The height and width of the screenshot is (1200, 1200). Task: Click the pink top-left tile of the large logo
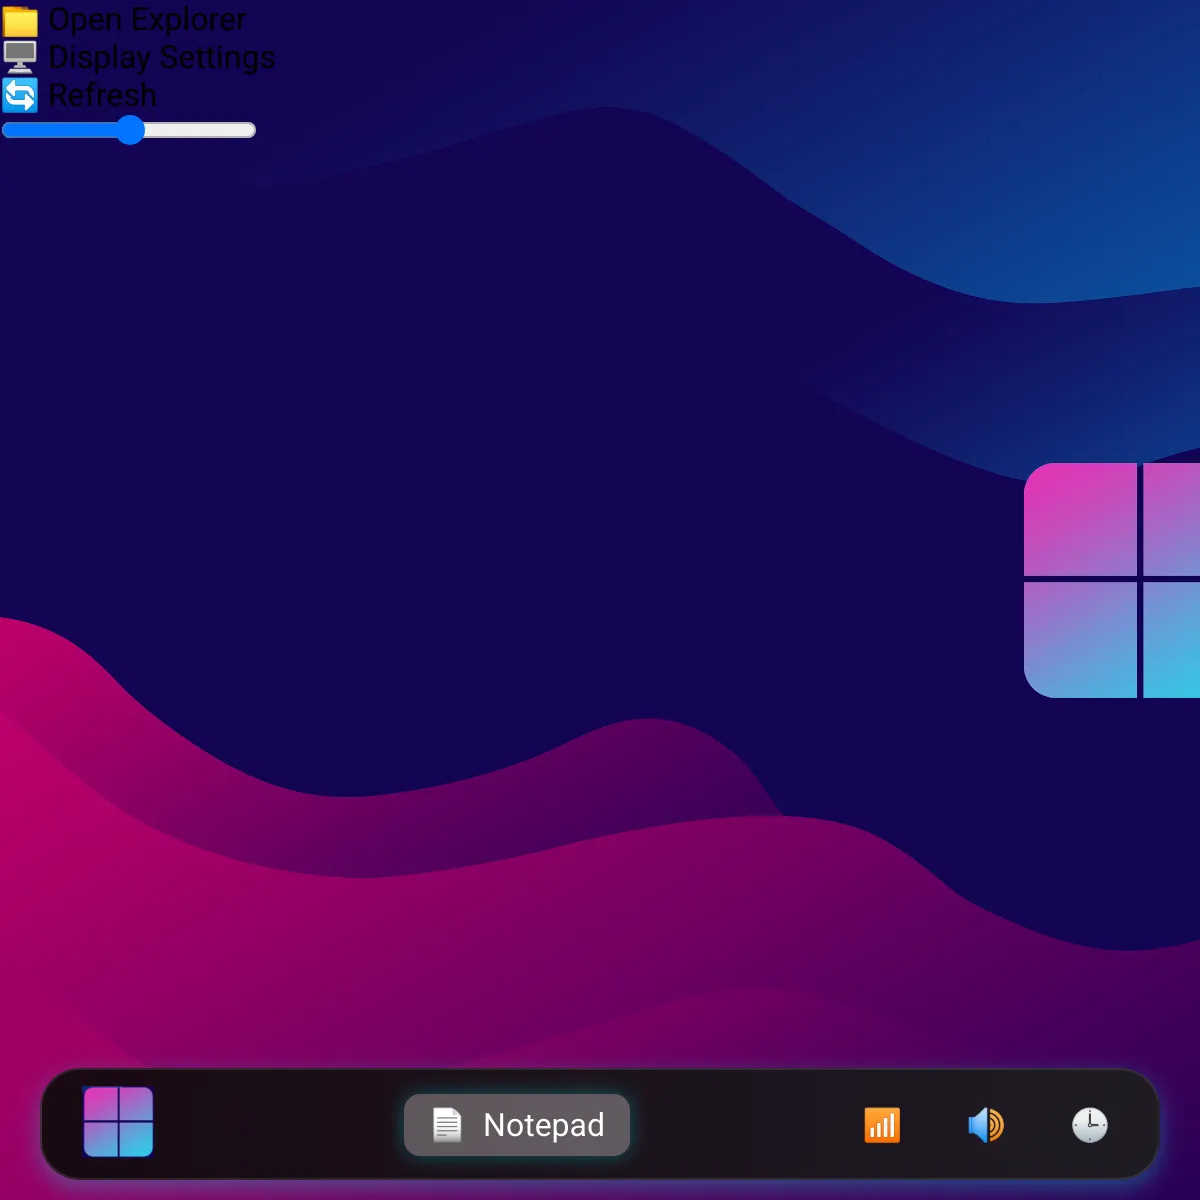pos(1081,520)
